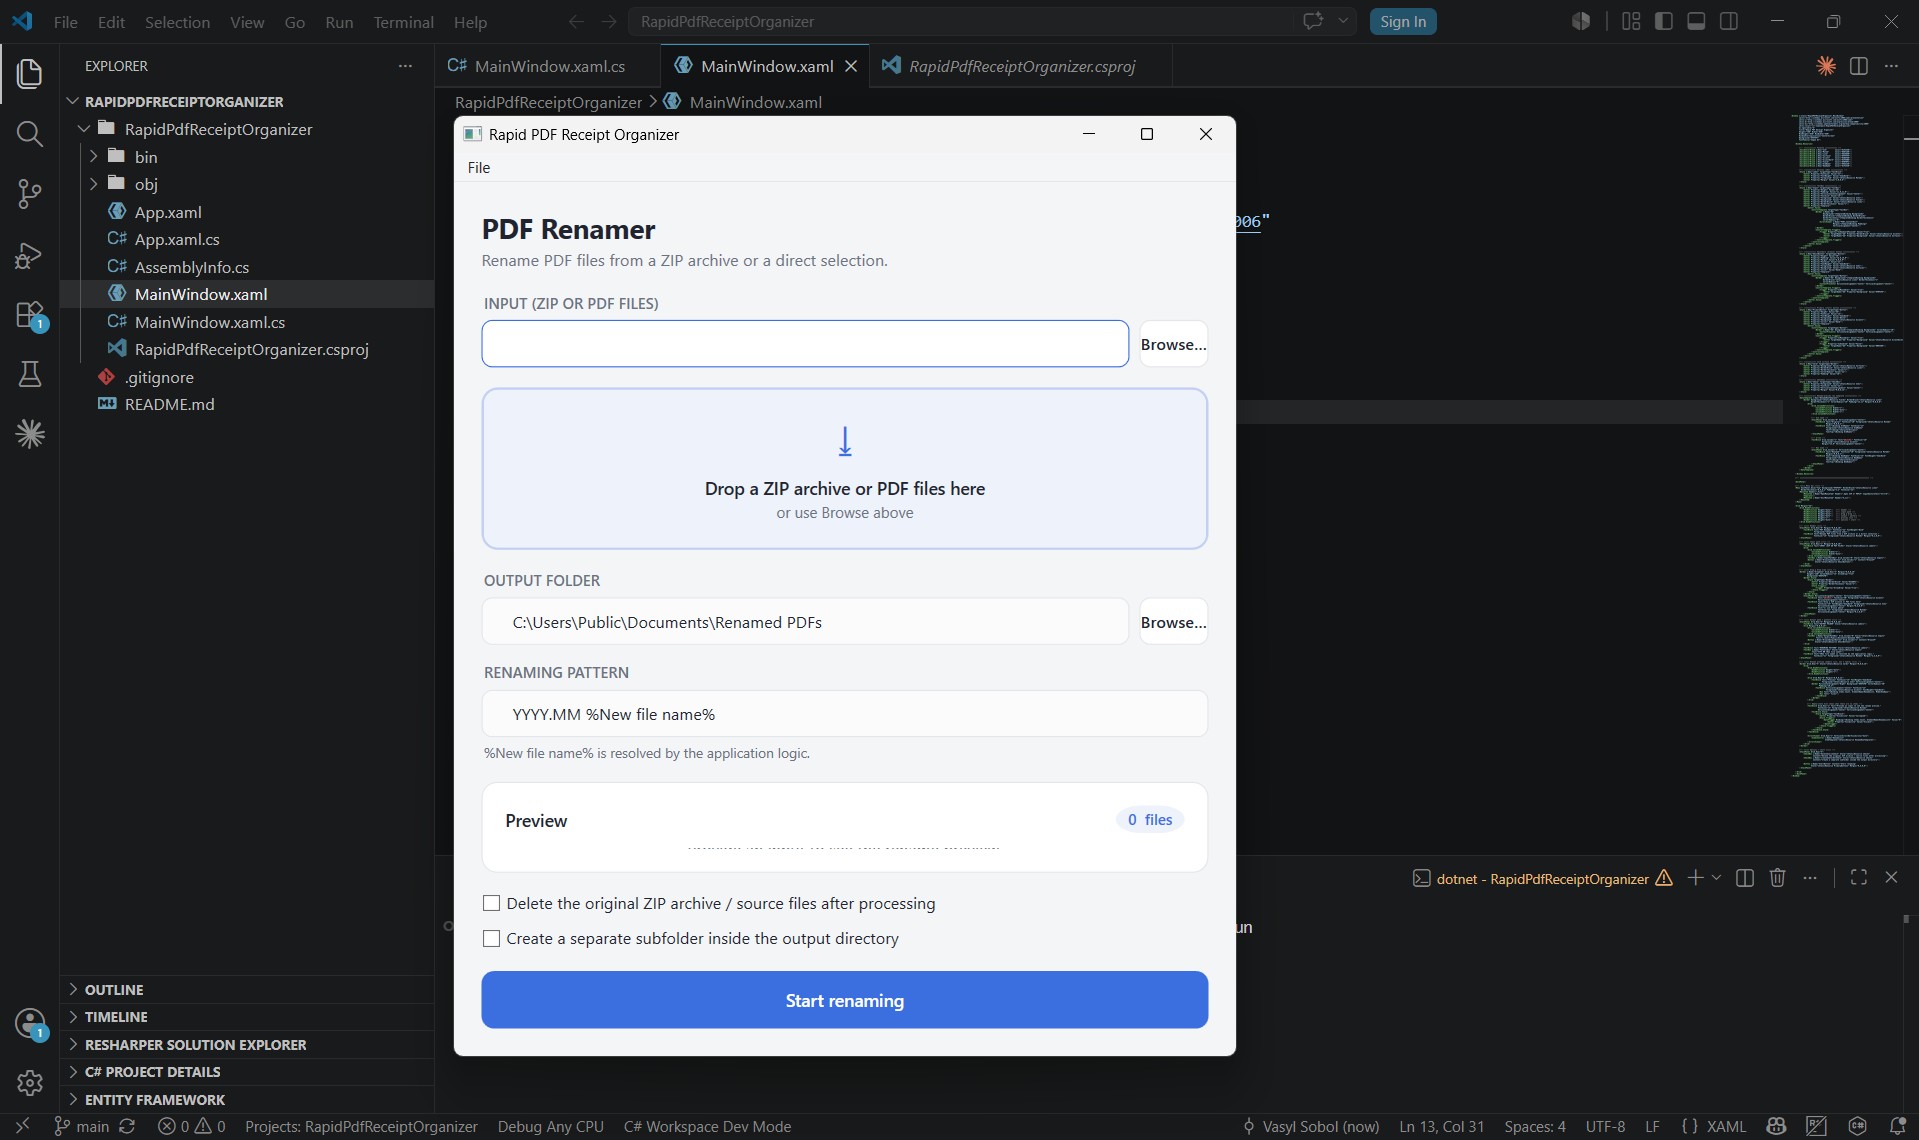Open the VS Code Selection menu
This screenshot has height=1140, width=1919.
pyautogui.click(x=177, y=21)
